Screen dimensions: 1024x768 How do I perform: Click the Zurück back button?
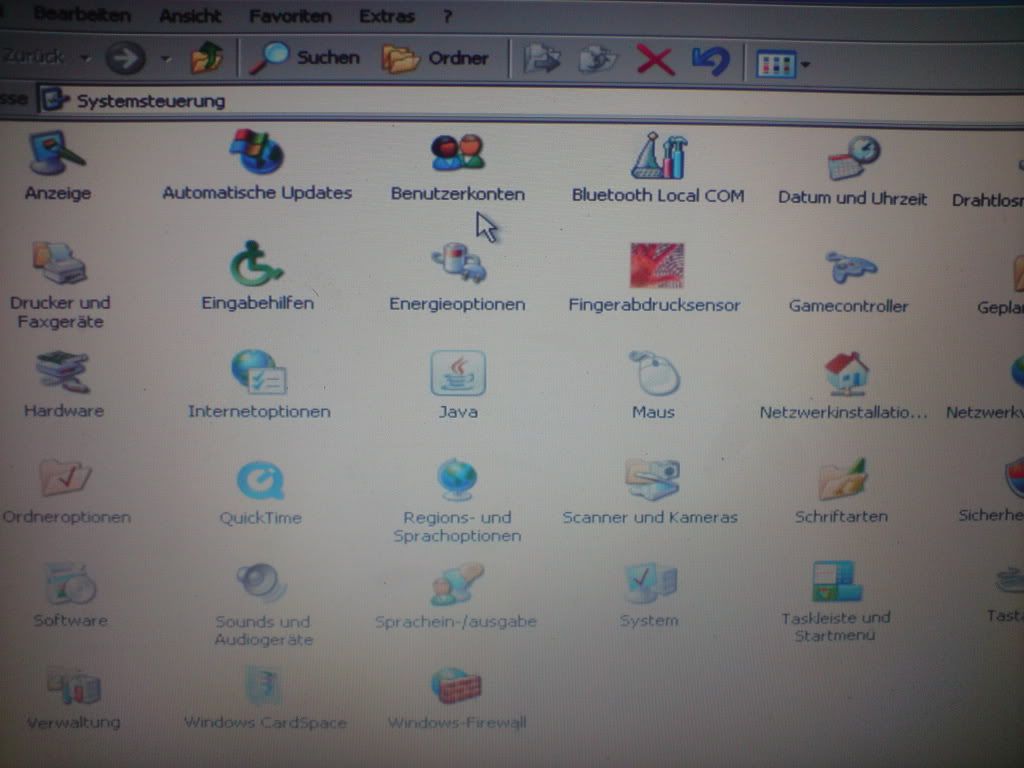(x=34, y=57)
